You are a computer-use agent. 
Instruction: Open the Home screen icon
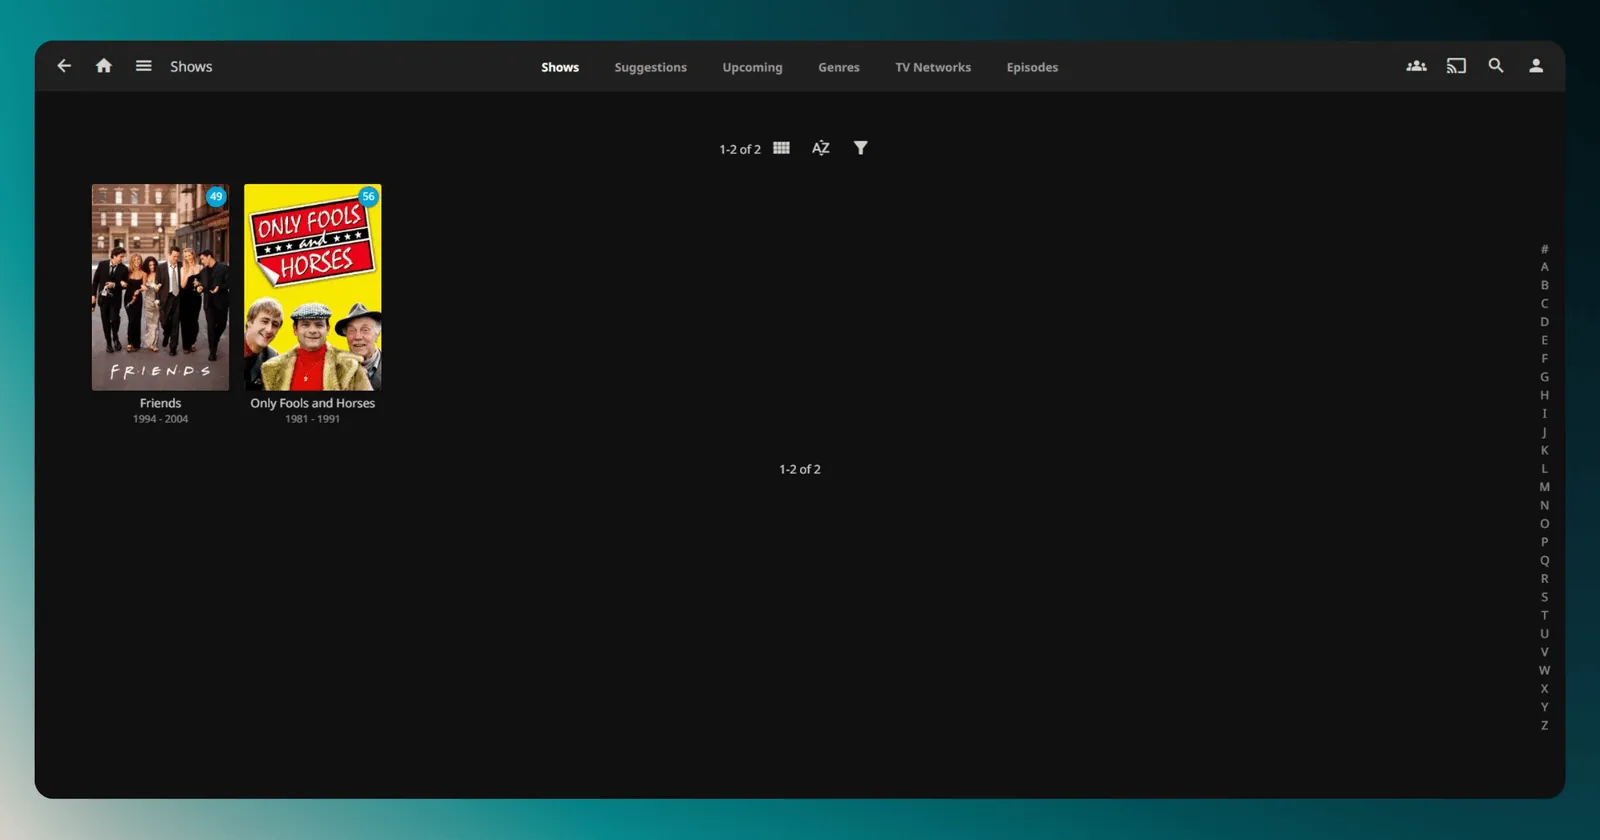104,66
